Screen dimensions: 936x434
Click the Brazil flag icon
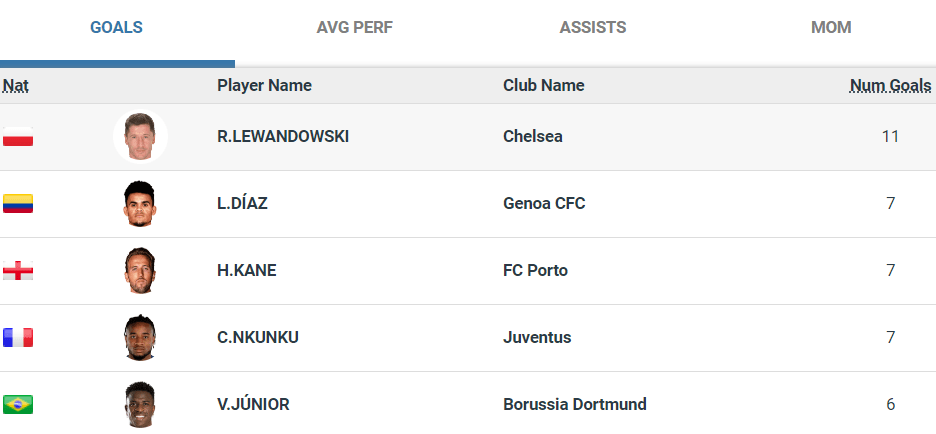[18, 404]
